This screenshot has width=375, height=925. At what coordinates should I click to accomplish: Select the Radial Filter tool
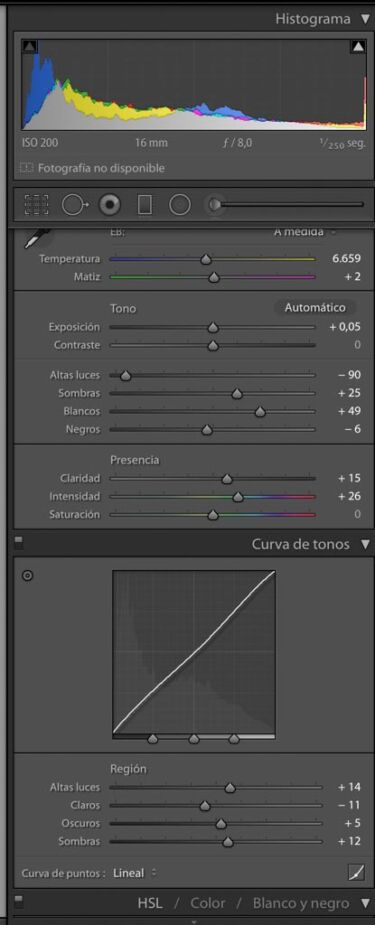point(180,205)
